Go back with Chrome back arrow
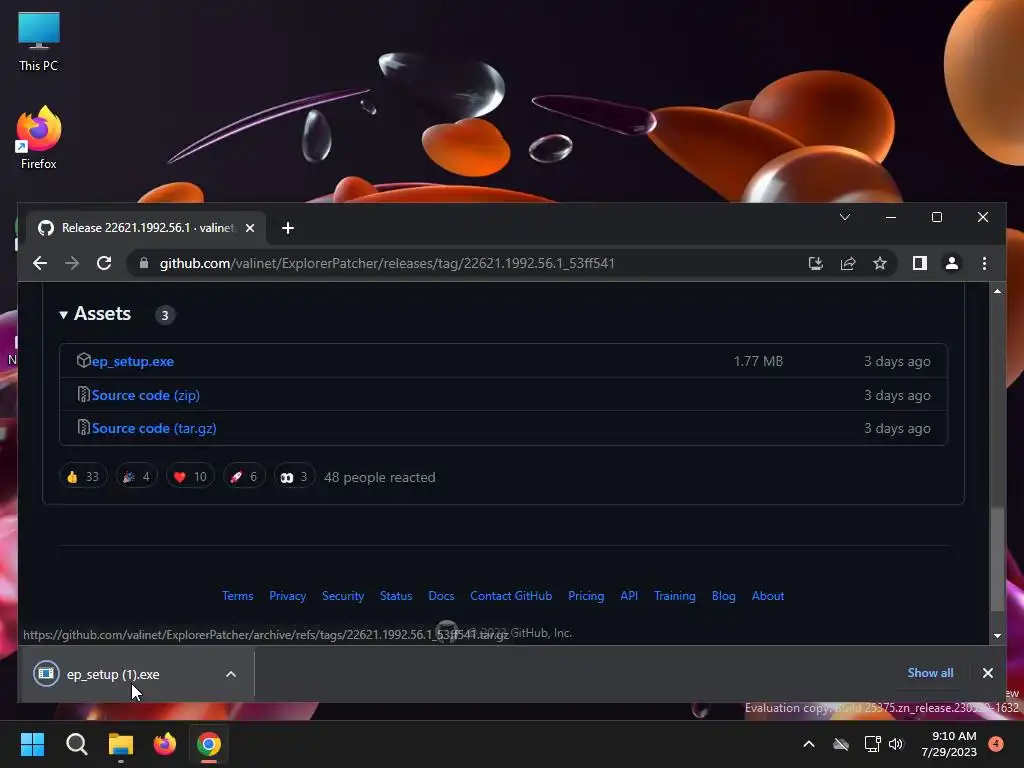The image size is (1024, 768). point(40,263)
